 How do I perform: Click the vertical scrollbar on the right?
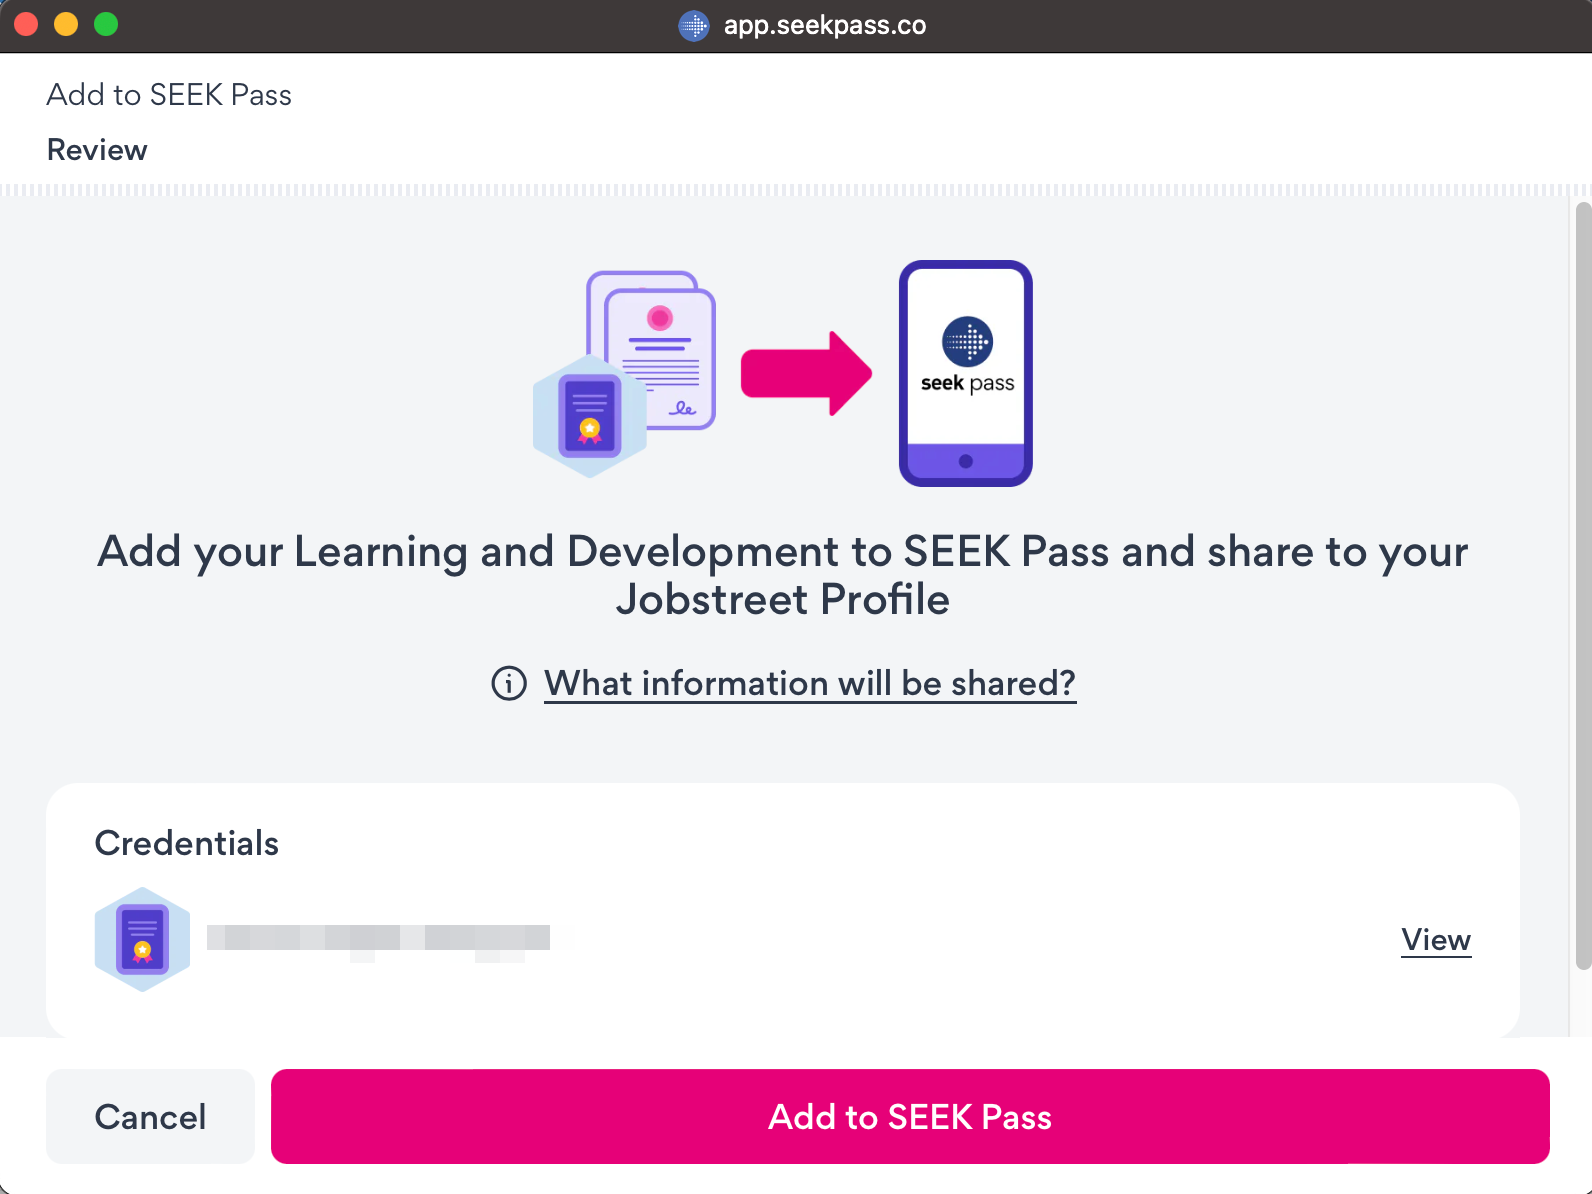(1582, 586)
